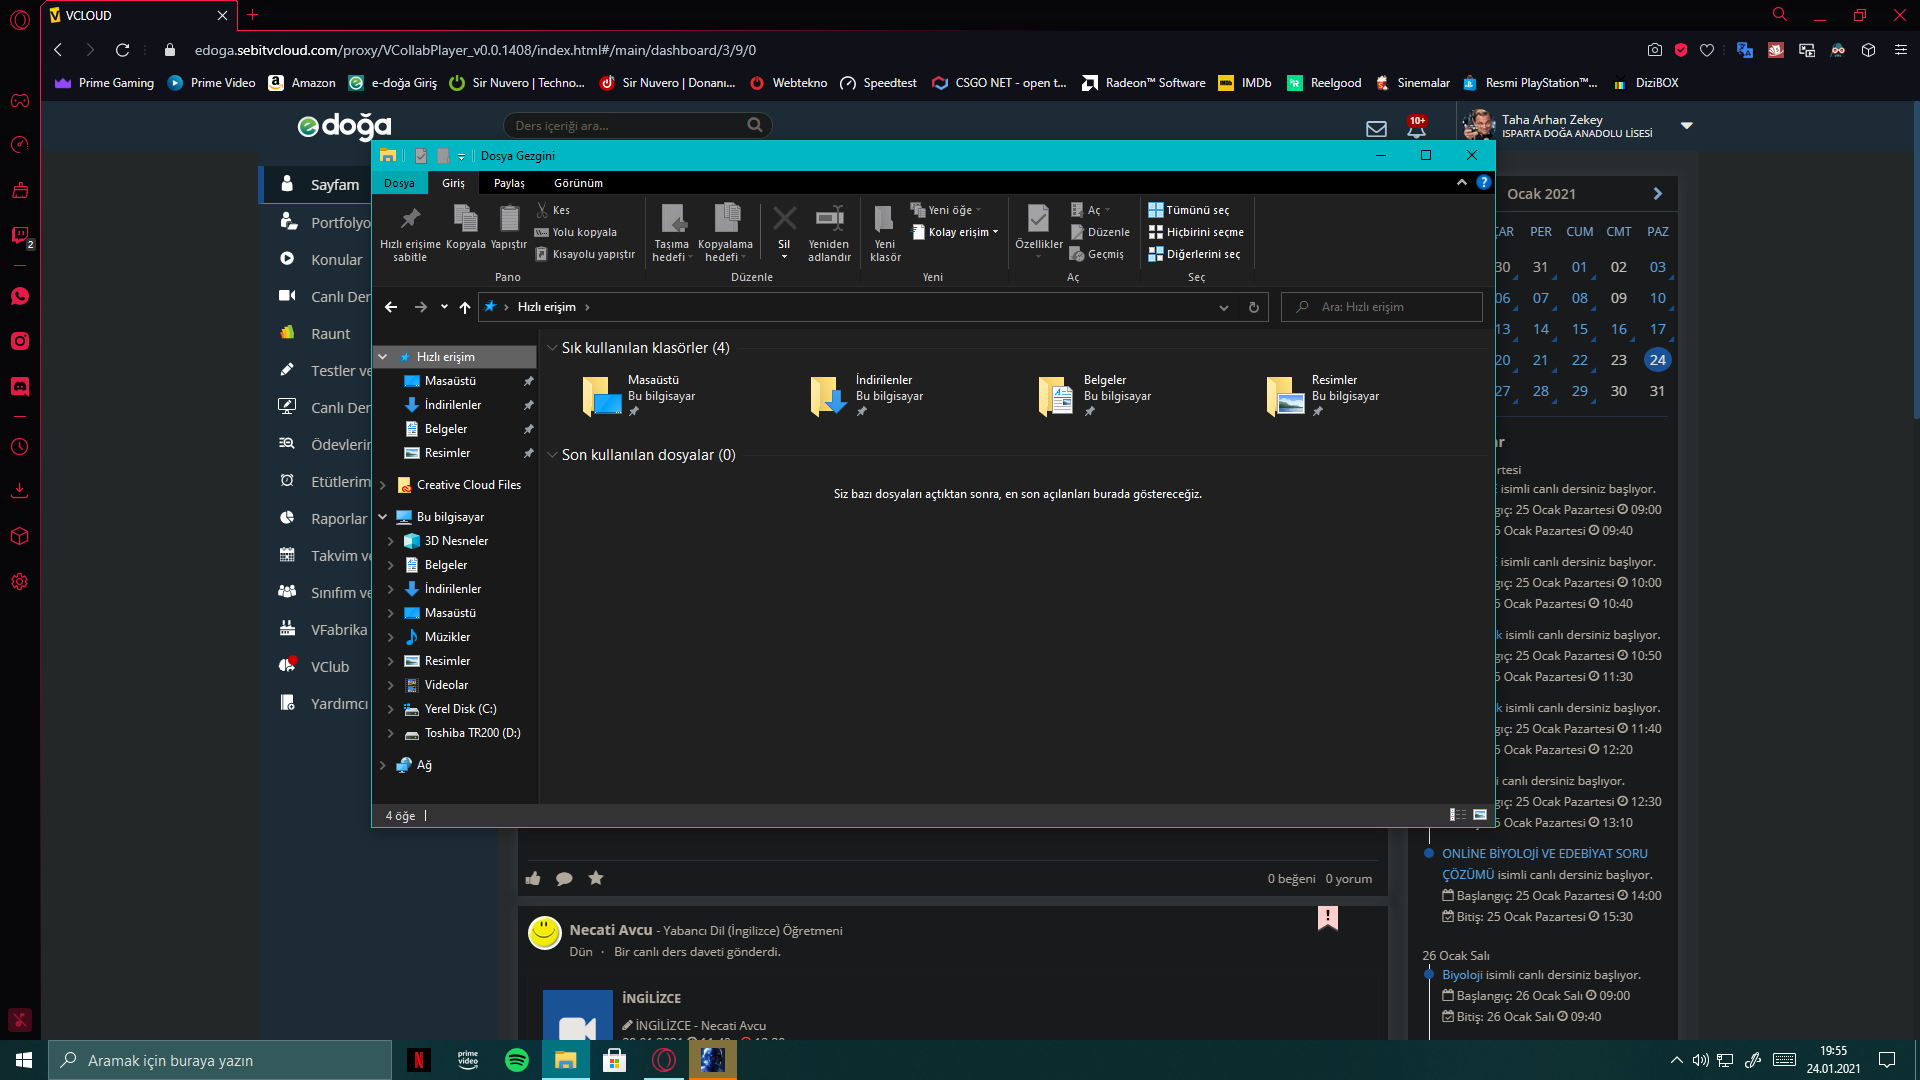This screenshot has height=1080, width=1920.
Task: Open the Görünüm ribbon tab
Action: point(578,183)
